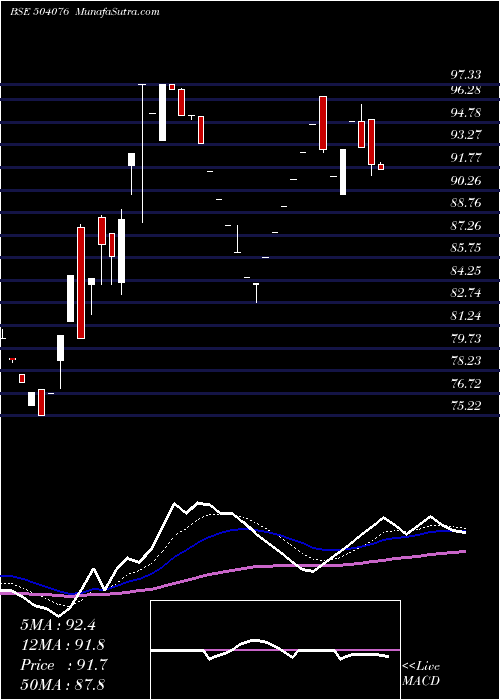Click the <<Live MACD label

(421, 674)
